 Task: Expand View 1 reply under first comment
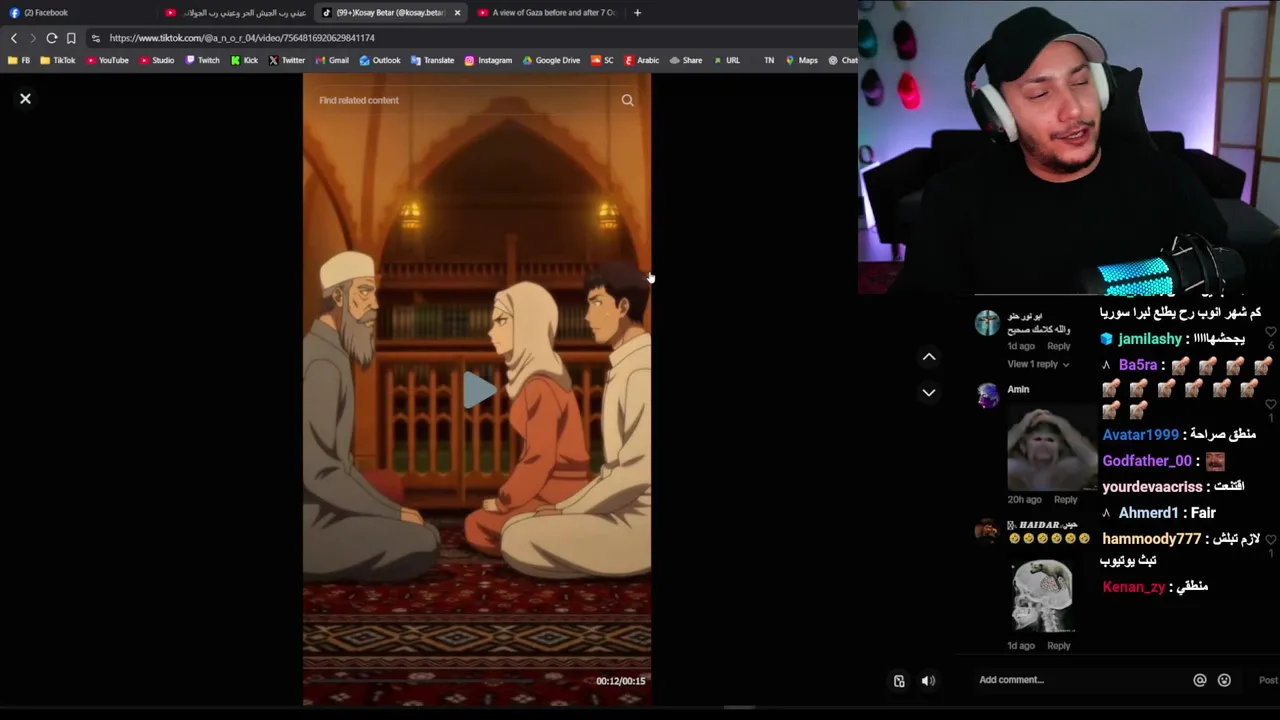click(x=1038, y=364)
